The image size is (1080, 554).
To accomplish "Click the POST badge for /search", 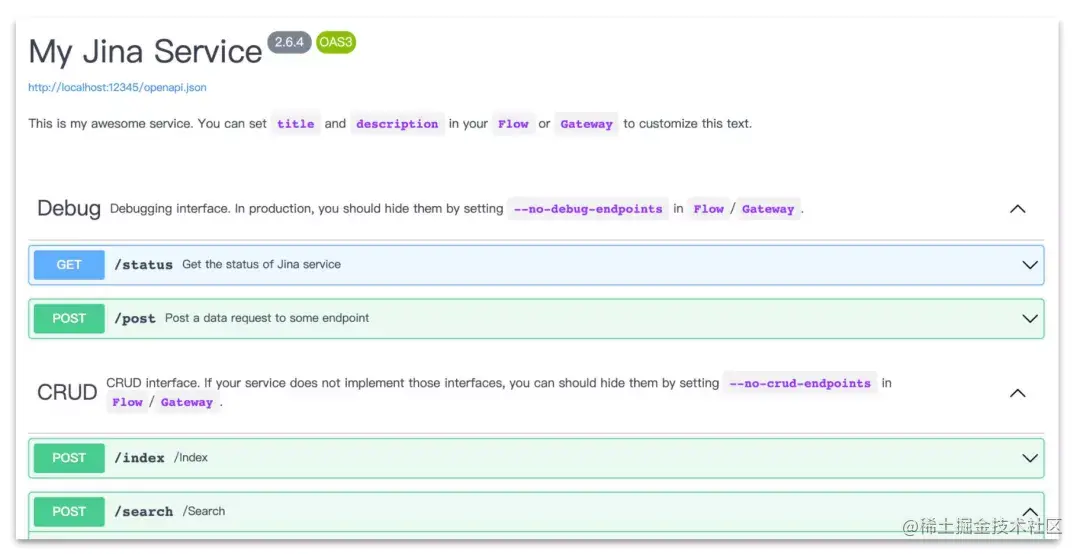I will [x=69, y=511].
